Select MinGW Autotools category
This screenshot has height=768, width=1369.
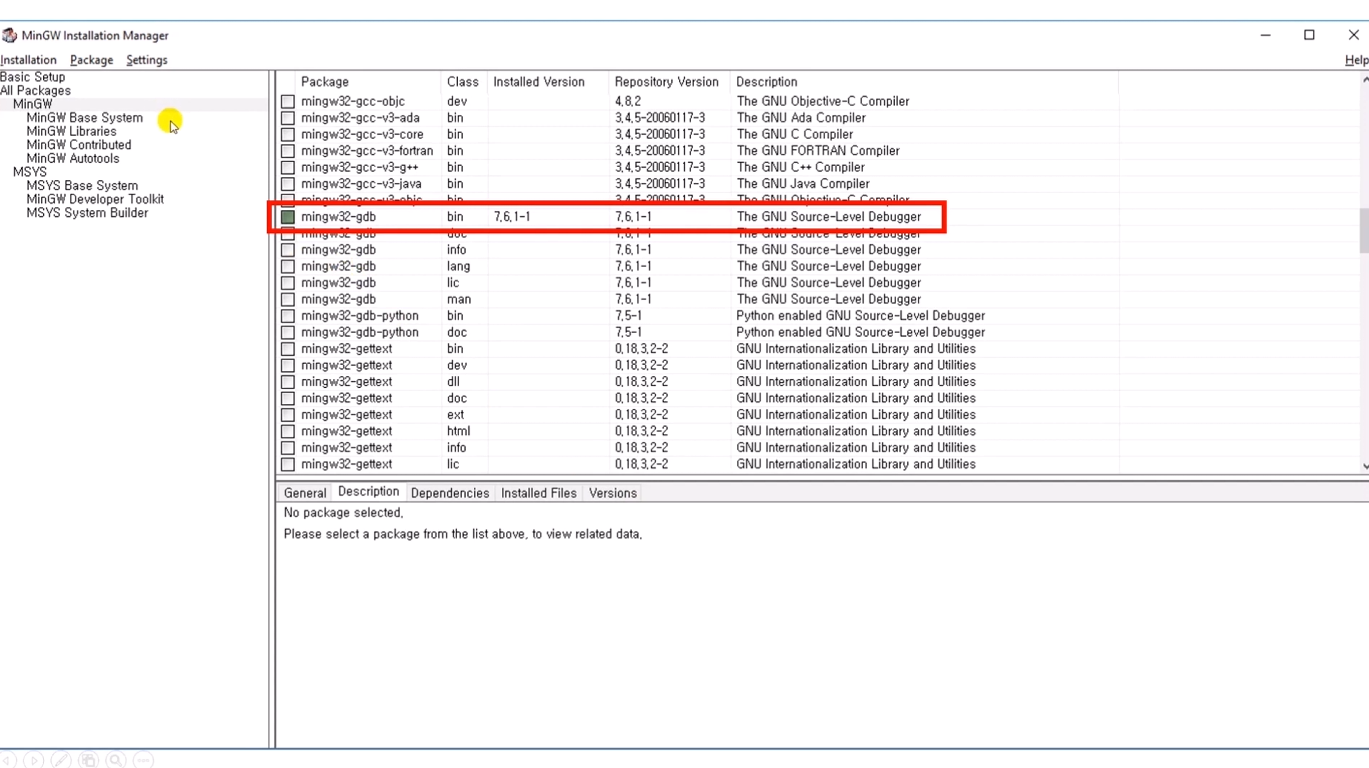(x=72, y=158)
